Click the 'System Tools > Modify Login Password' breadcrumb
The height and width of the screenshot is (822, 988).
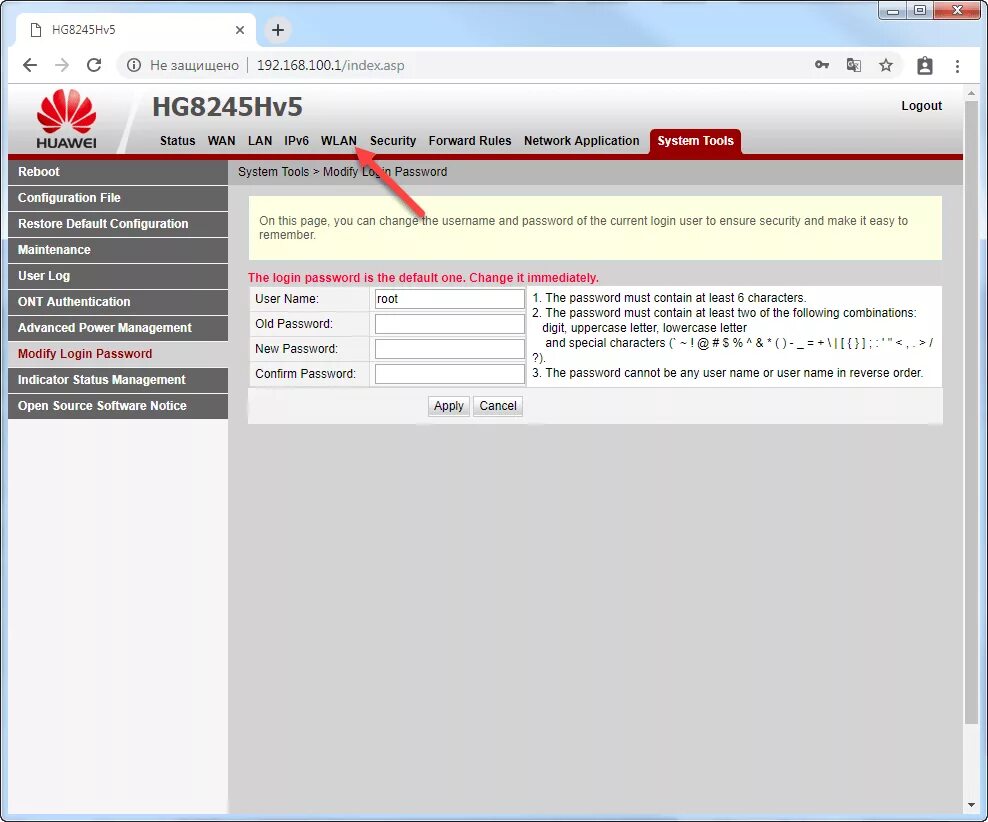(x=342, y=172)
